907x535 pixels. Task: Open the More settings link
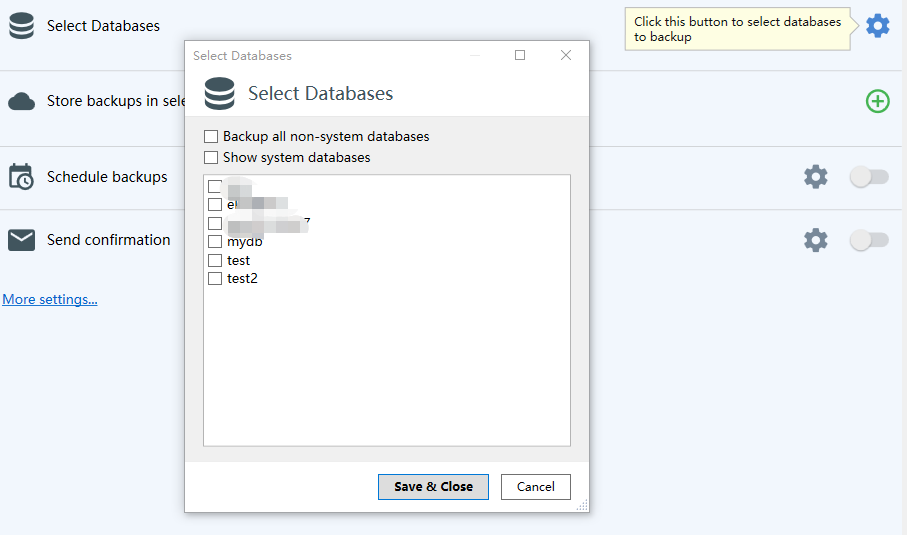[x=50, y=299]
